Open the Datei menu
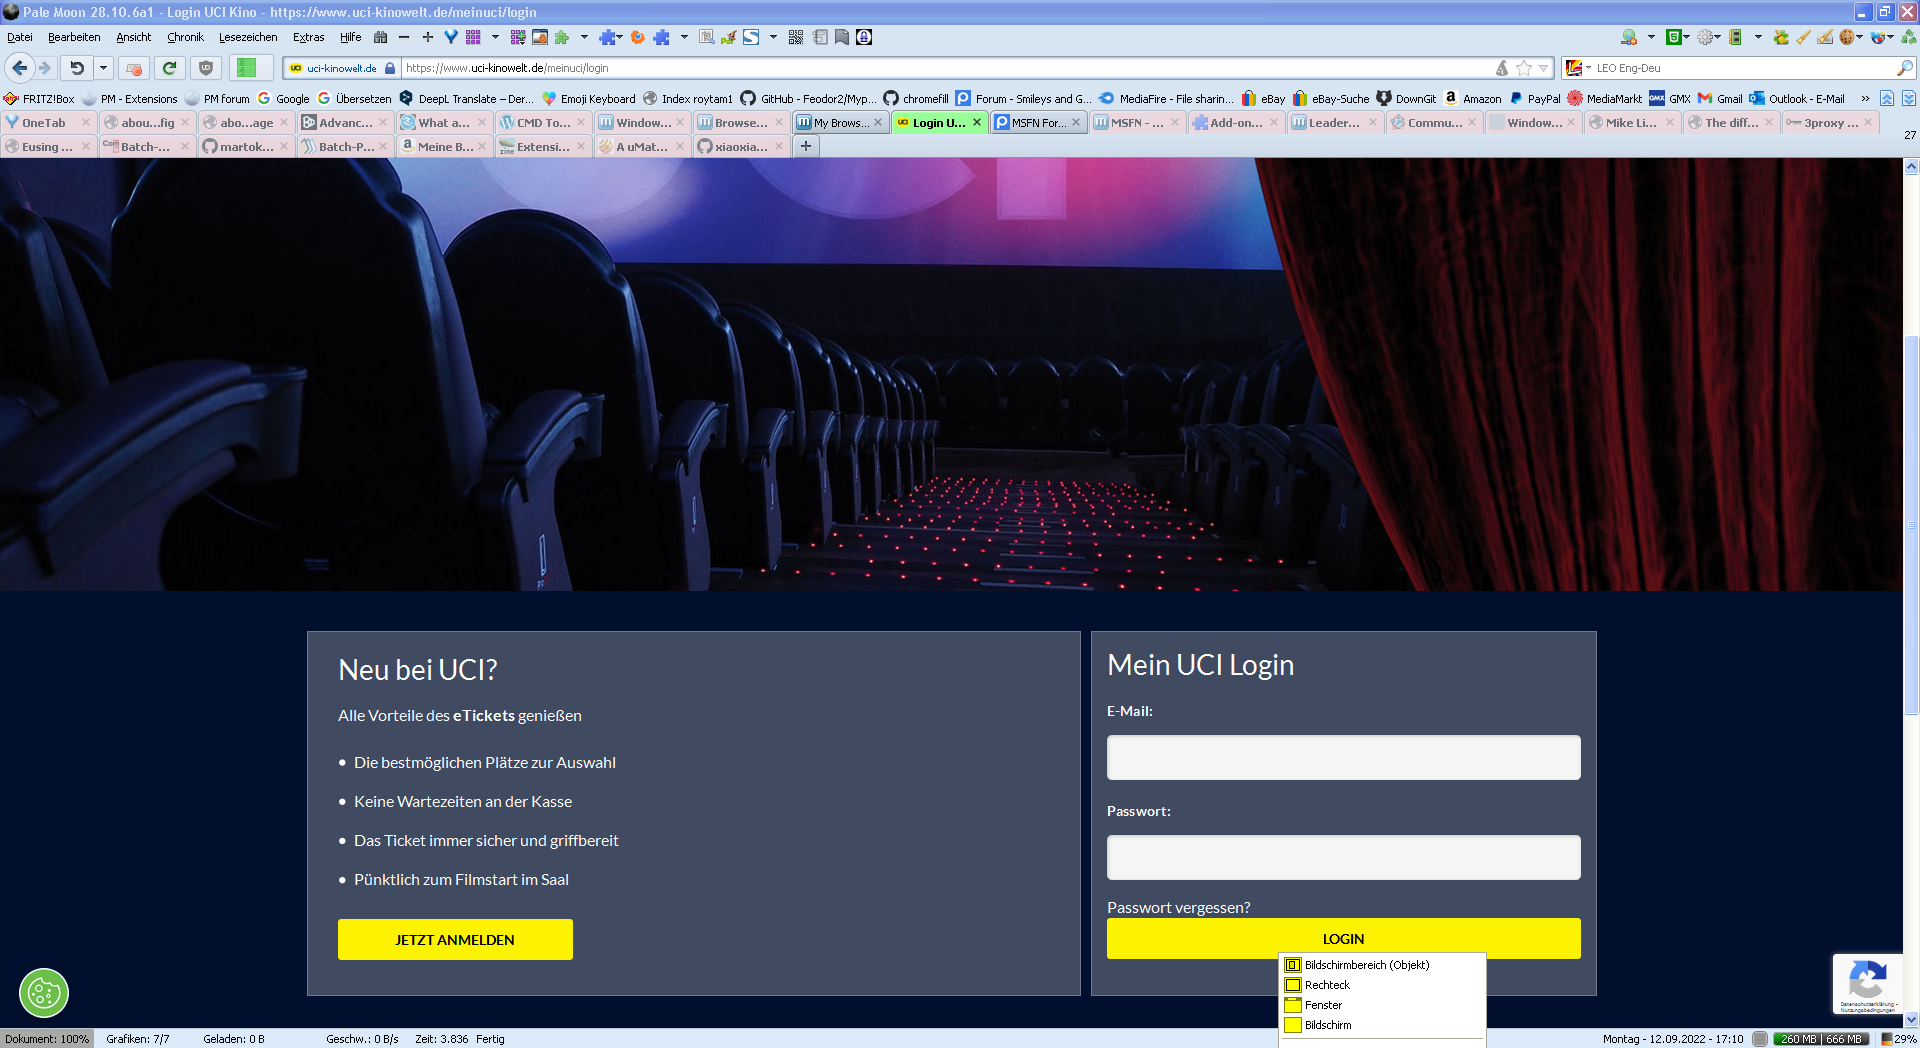1920x1048 pixels. click(x=20, y=37)
